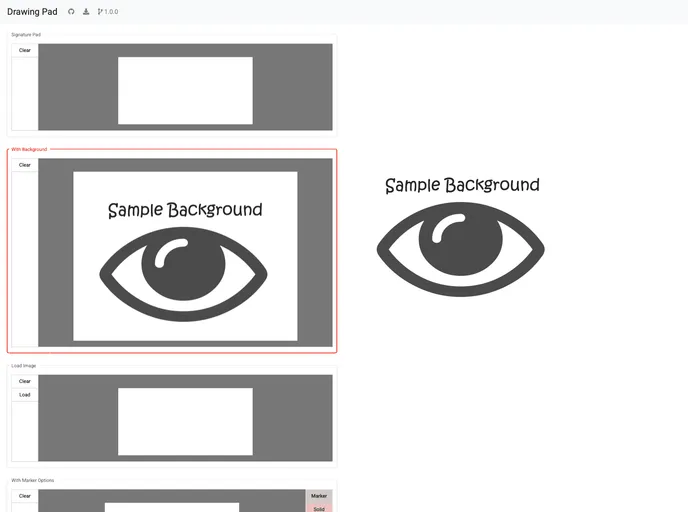Click the Load Image label
Screen dimensions: 688x512
tap(24, 366)
